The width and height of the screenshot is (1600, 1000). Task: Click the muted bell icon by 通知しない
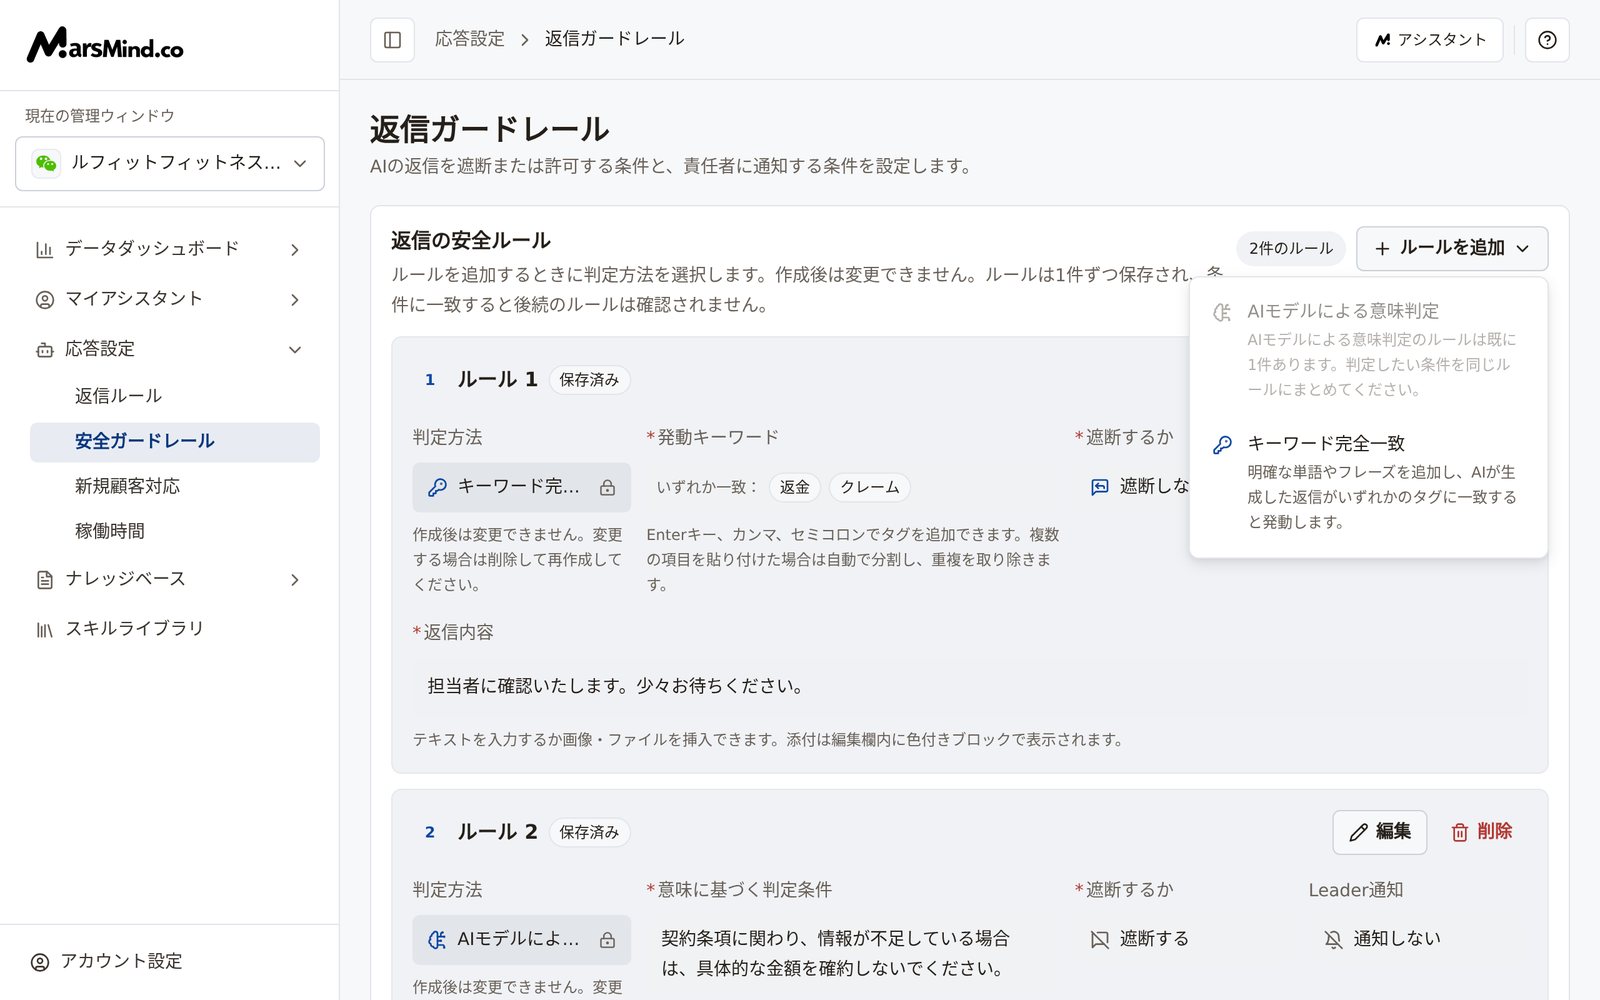click(x=1333, y=940)
